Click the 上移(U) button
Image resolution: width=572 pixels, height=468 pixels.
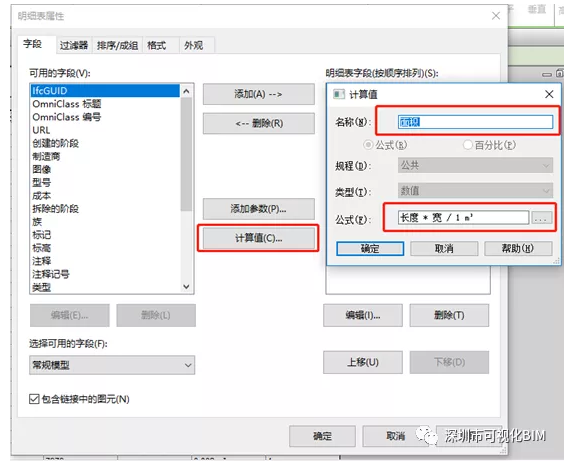(363, 363)
